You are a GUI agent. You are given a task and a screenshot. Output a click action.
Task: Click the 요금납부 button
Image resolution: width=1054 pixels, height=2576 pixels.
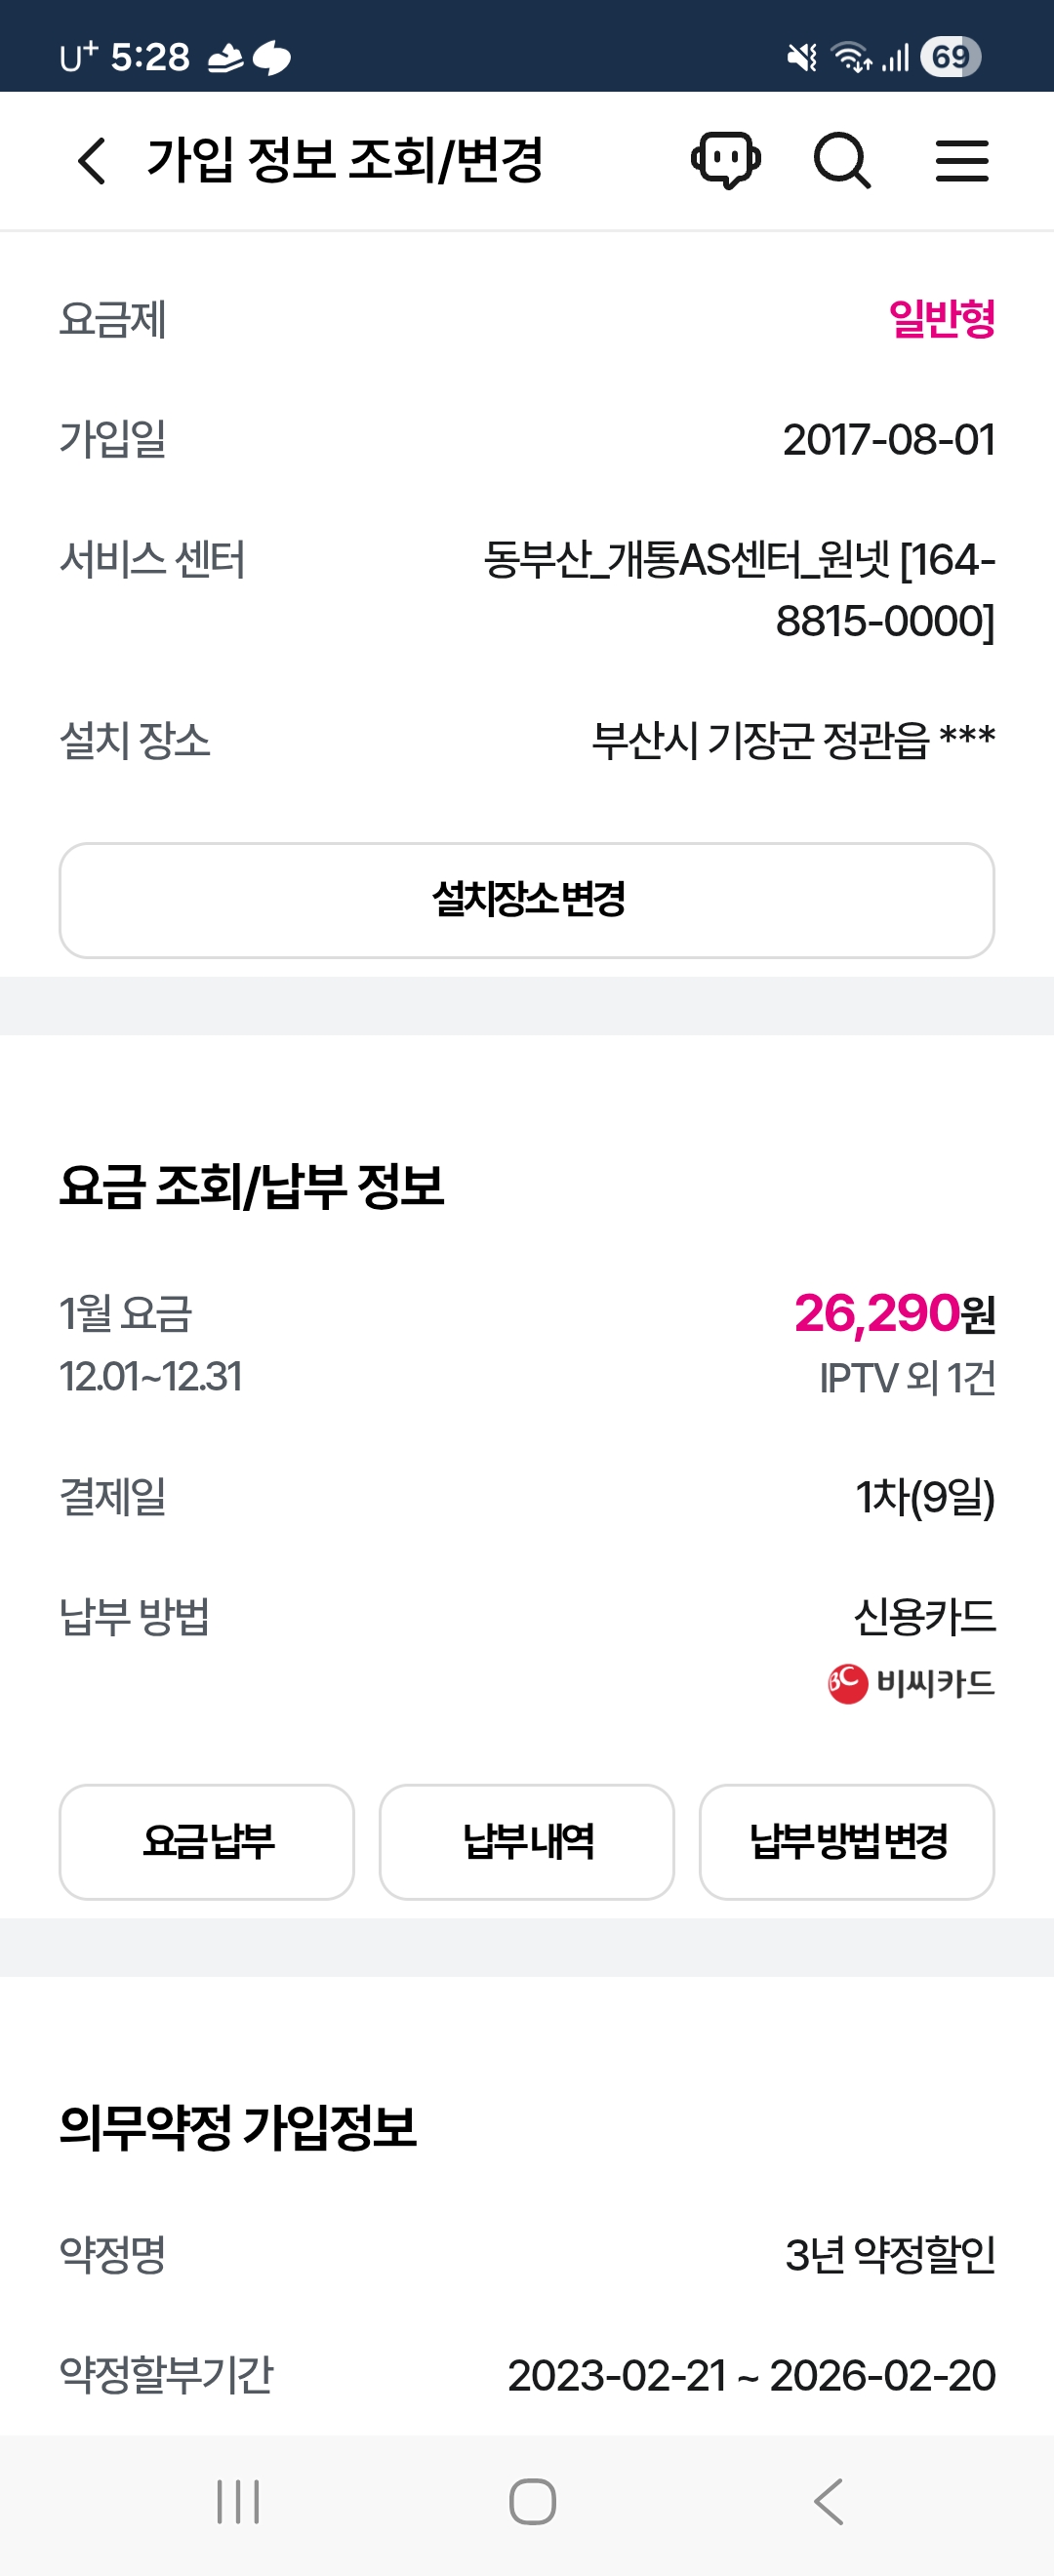(207, 1841)
